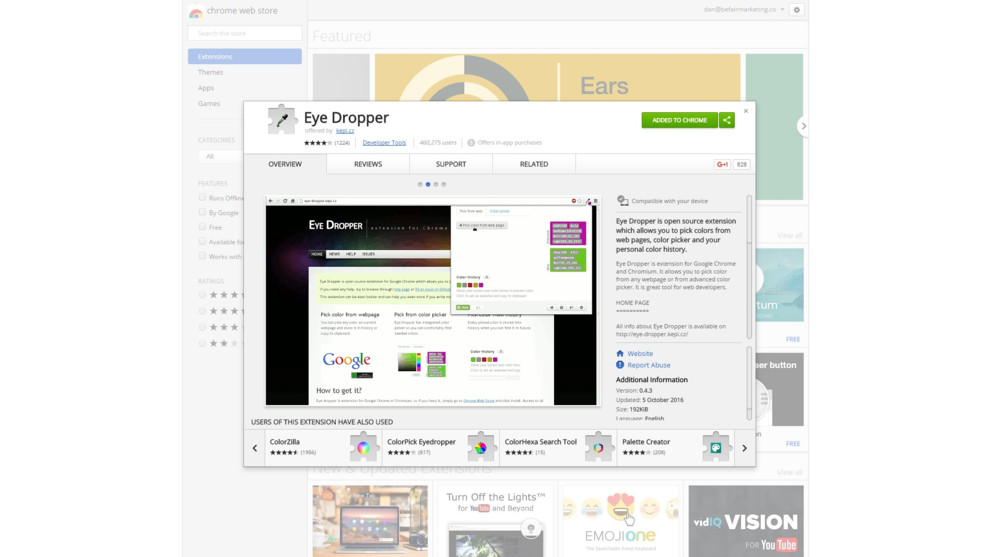Screen dimensions: 1000x557
Task: Open the vidIQ Vision for YouTube tile
Action: [746, 521]
